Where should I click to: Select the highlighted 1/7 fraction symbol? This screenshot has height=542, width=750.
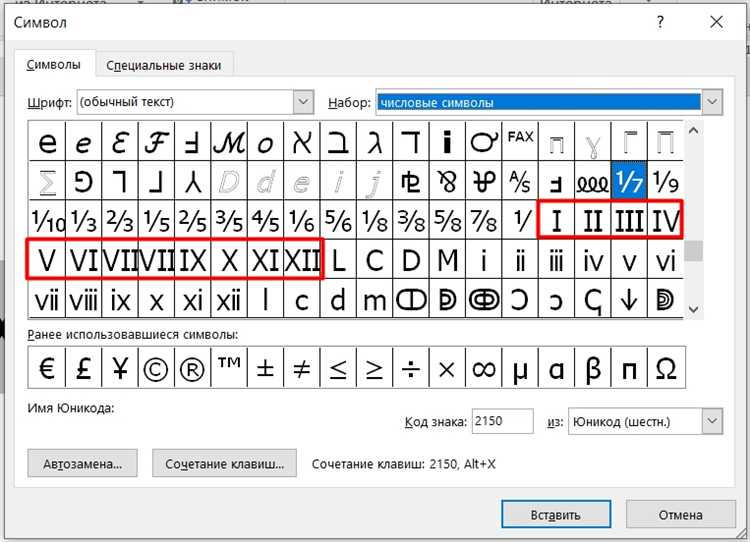point(629,181)
